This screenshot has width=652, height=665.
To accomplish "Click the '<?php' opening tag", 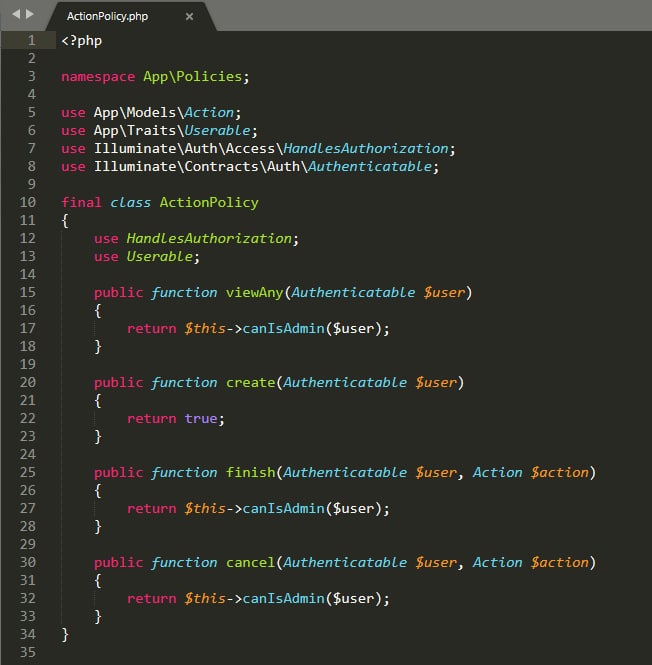I will click(81, 41).
